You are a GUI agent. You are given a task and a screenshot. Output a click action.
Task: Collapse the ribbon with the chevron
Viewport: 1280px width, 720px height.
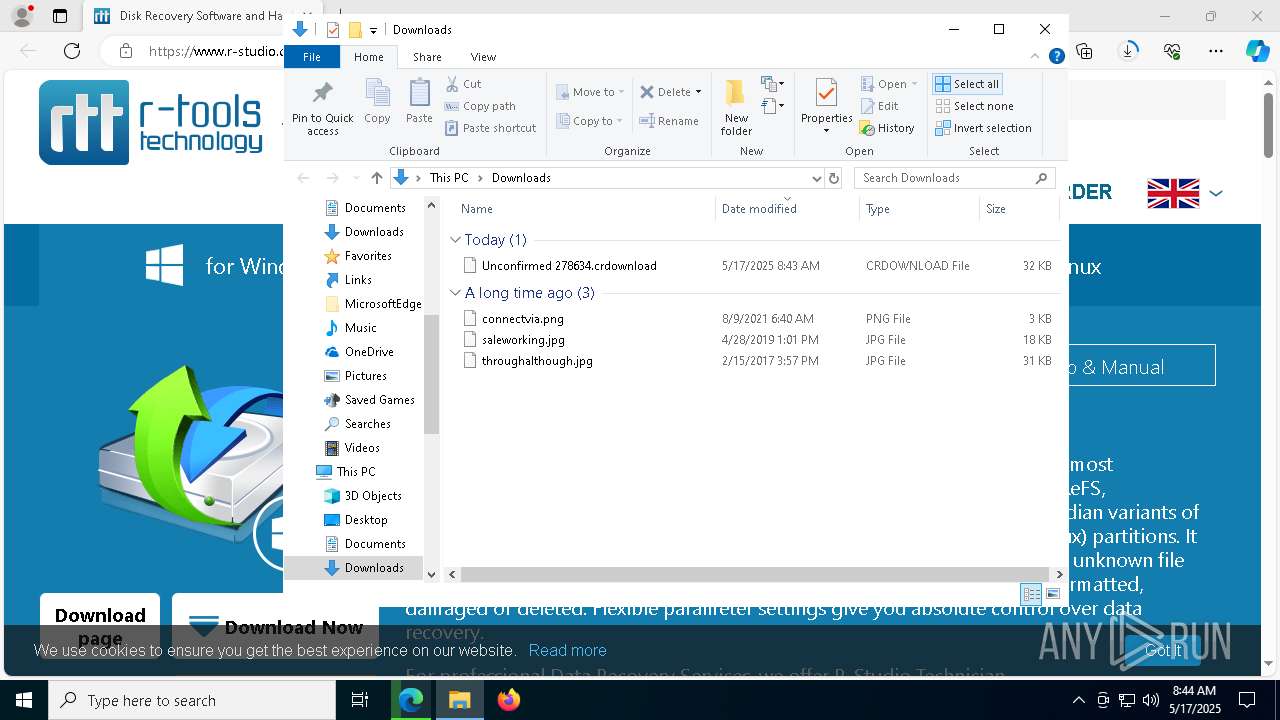[x=1035, y=57]
